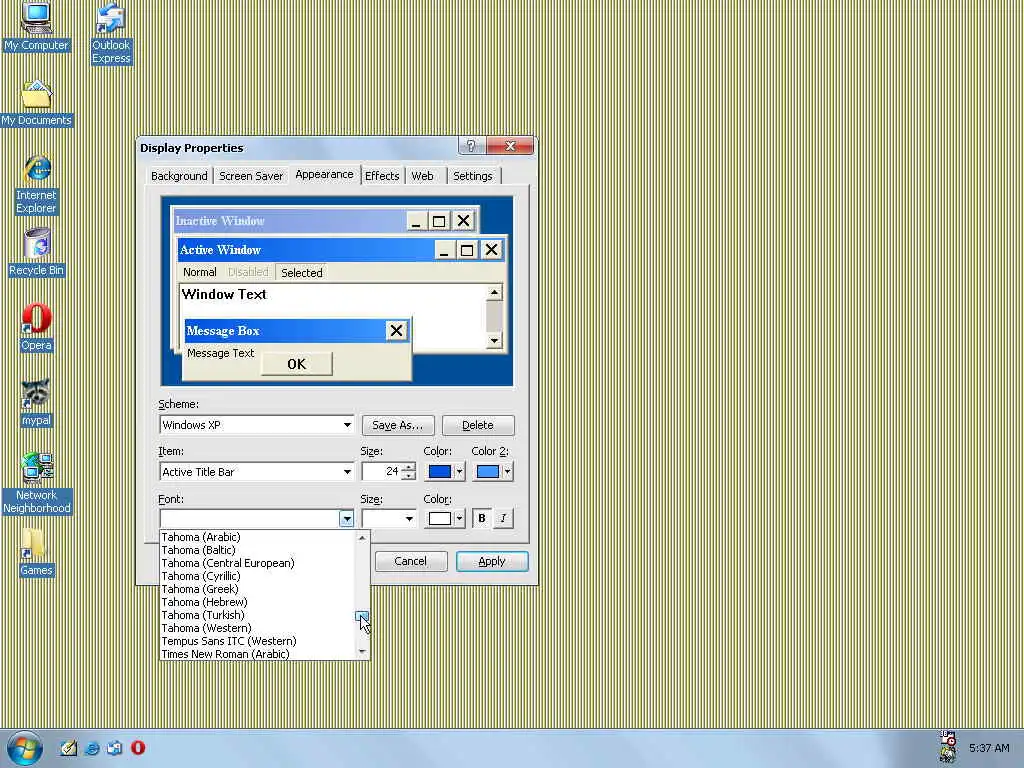
Task: Open the item Color picker dropdown arrow
Action: click(x=459, y=472)
